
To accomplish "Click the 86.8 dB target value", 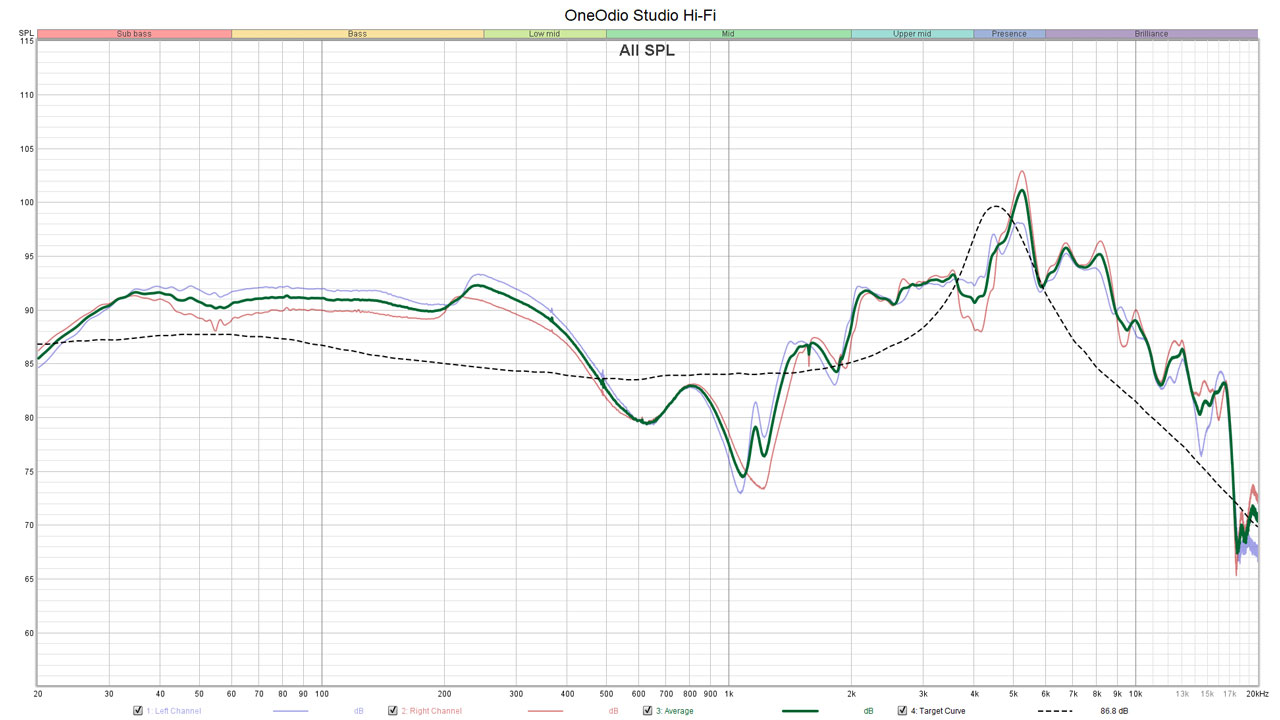I will (x=1114, y=711).
